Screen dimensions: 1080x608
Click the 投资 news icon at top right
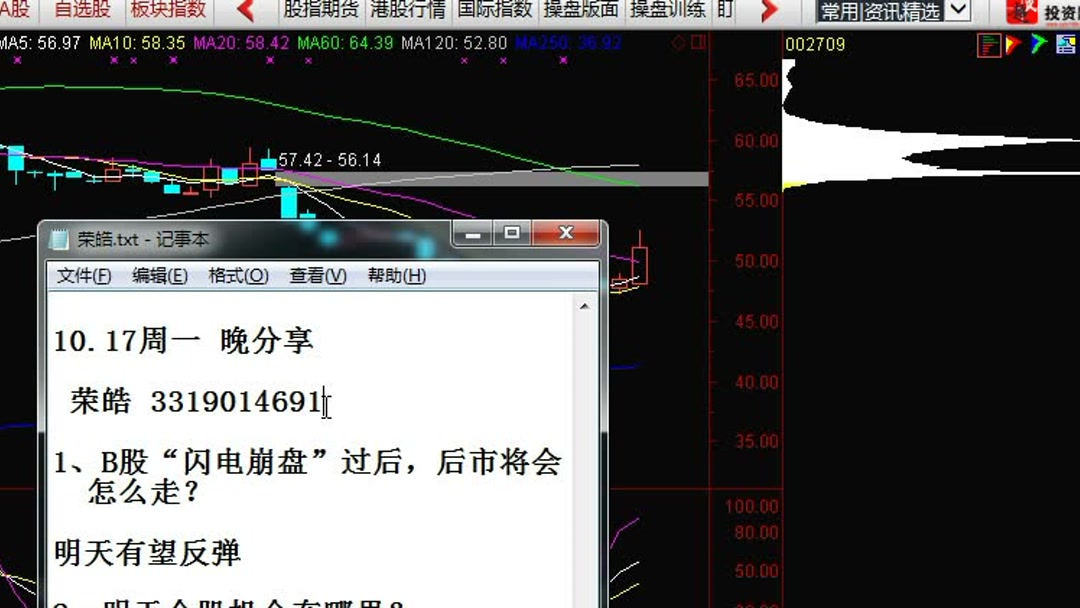point(1022,13)
